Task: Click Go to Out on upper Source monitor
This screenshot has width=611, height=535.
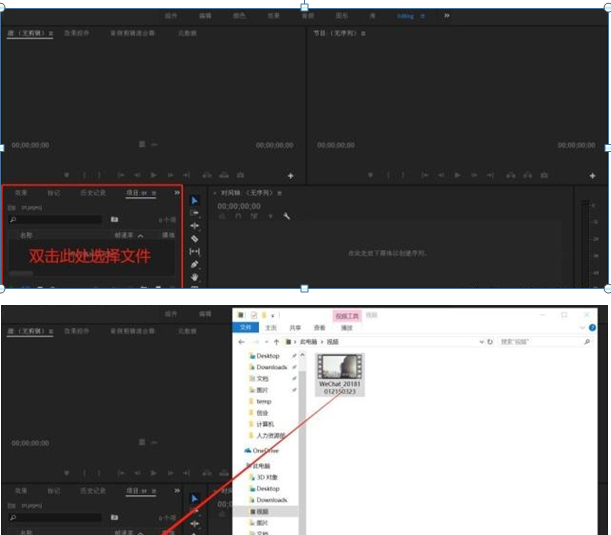Action: (x=187, y=175)
